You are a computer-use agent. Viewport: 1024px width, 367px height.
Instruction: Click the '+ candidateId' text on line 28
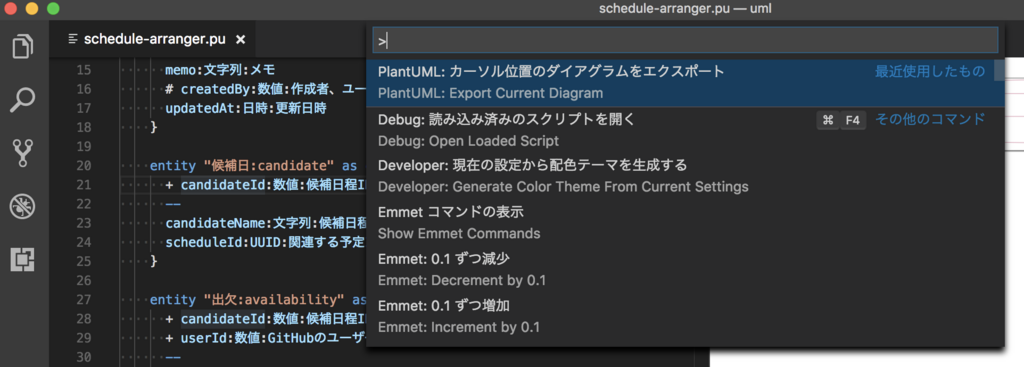tap(216, 319)
